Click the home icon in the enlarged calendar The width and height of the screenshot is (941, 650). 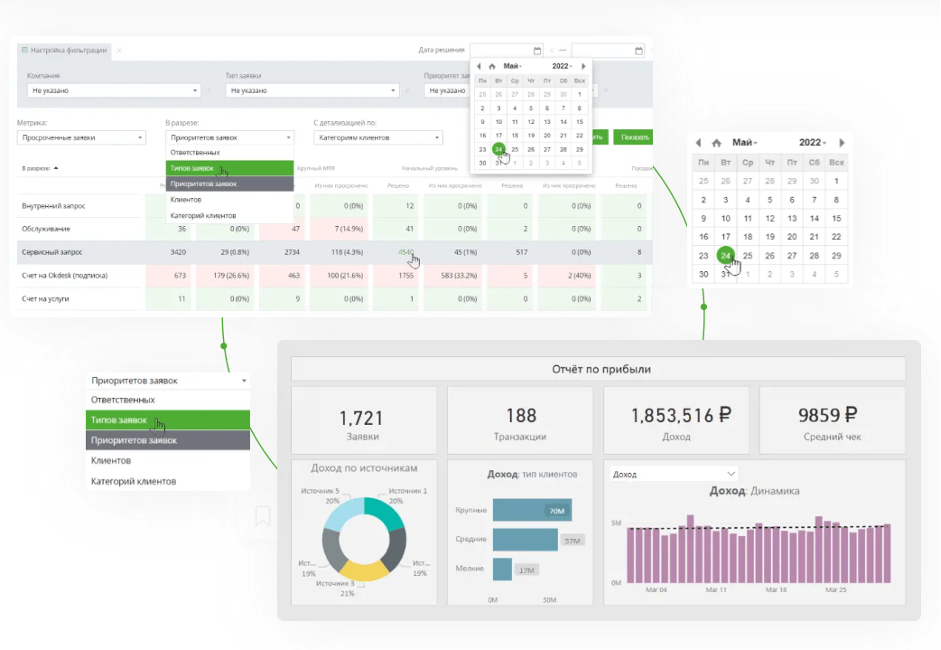tap(716, 143)
